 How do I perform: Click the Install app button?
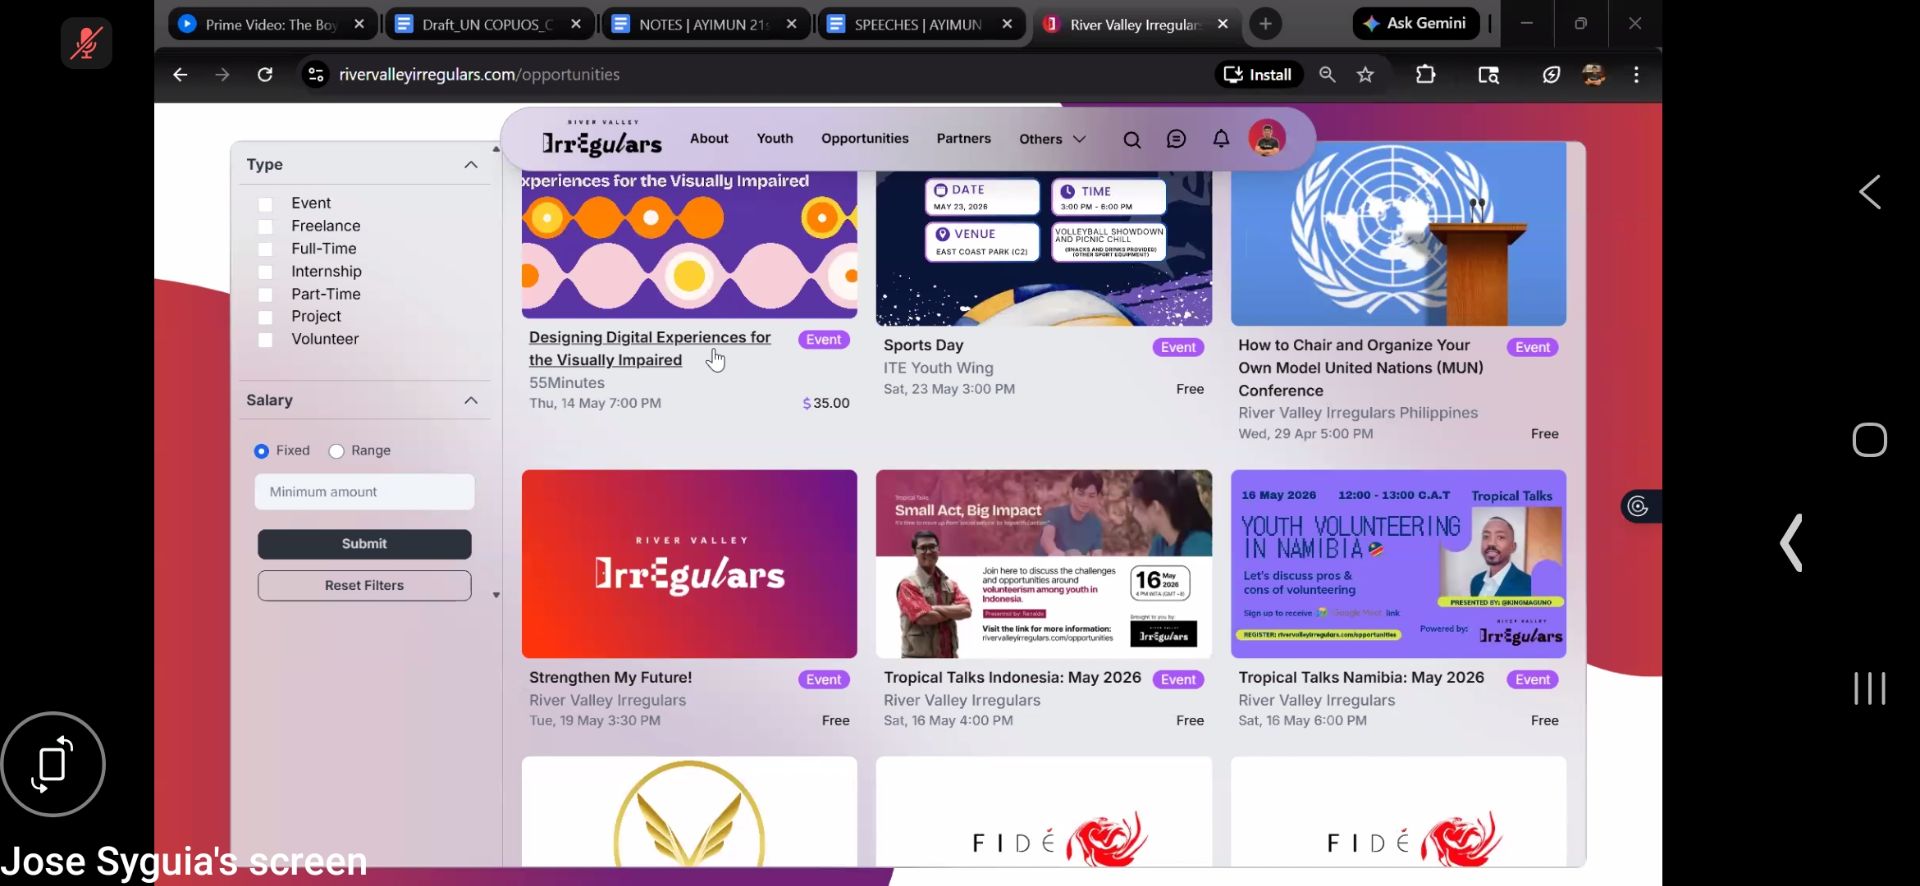tap(1258, 74)
